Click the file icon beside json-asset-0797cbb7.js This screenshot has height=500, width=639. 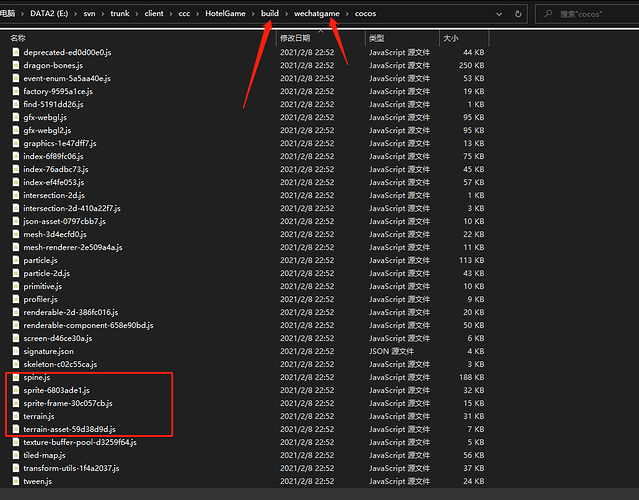(16, 221)
